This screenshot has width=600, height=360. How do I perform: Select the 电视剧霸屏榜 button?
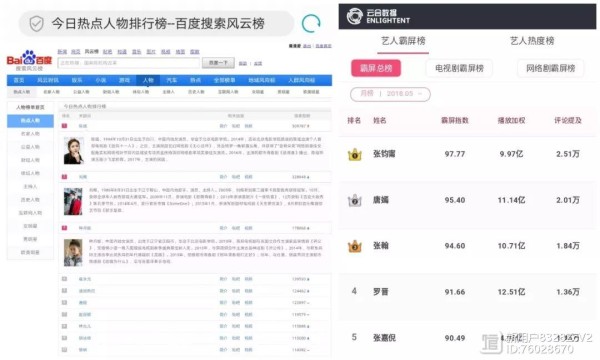tap(459, 68)
